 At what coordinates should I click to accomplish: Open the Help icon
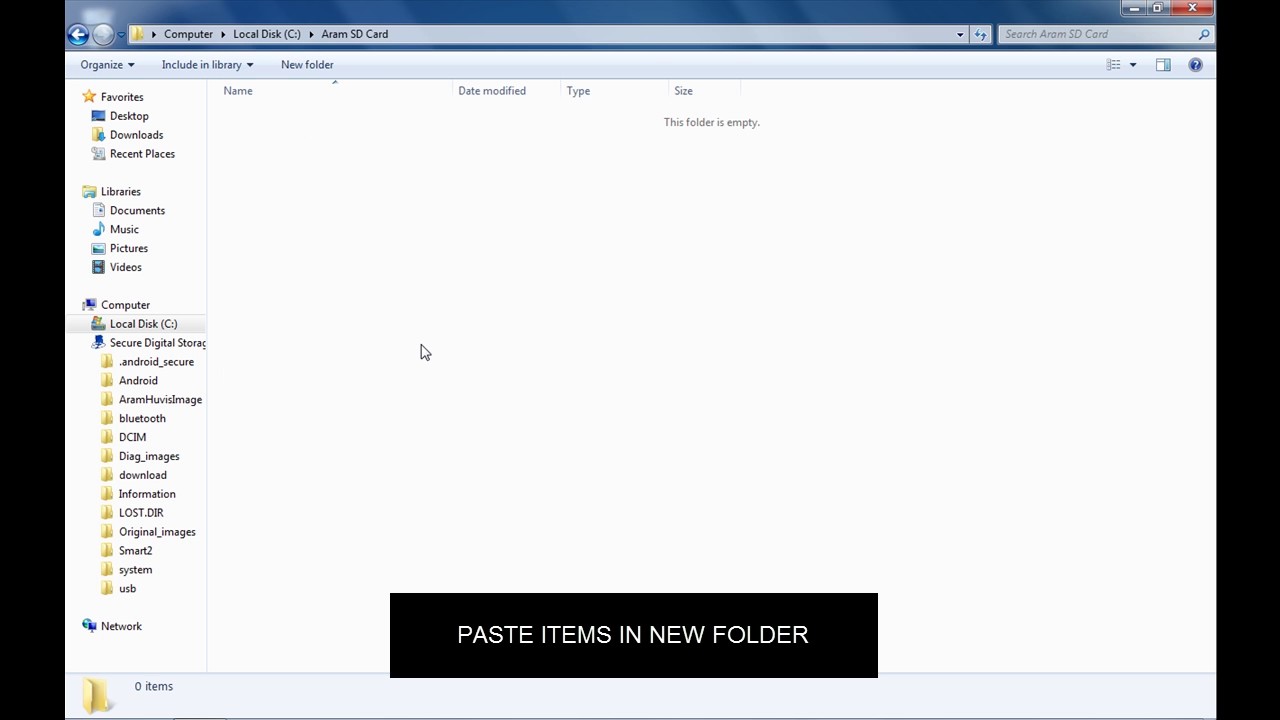(1195, 65)
